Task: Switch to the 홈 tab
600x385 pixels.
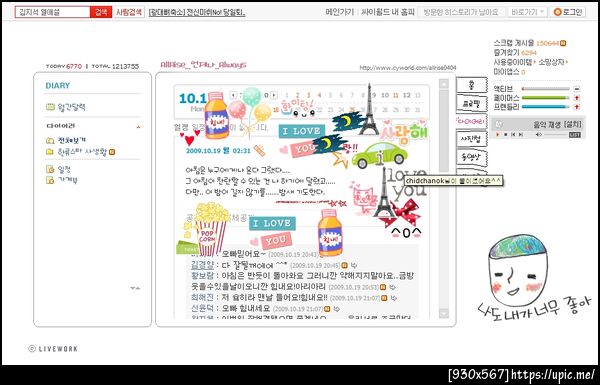Action: pos(471,85)
